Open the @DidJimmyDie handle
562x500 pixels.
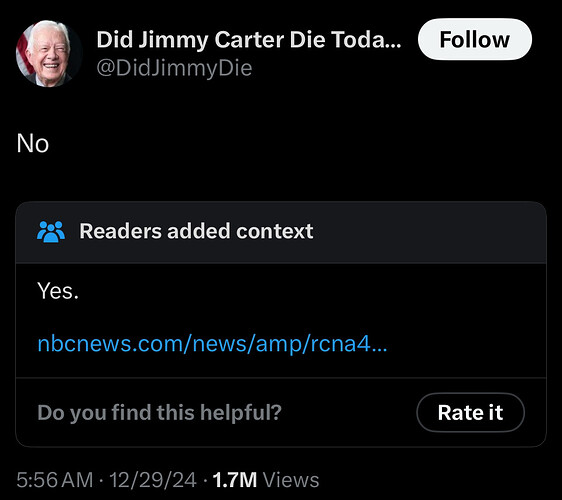[174, 68]
